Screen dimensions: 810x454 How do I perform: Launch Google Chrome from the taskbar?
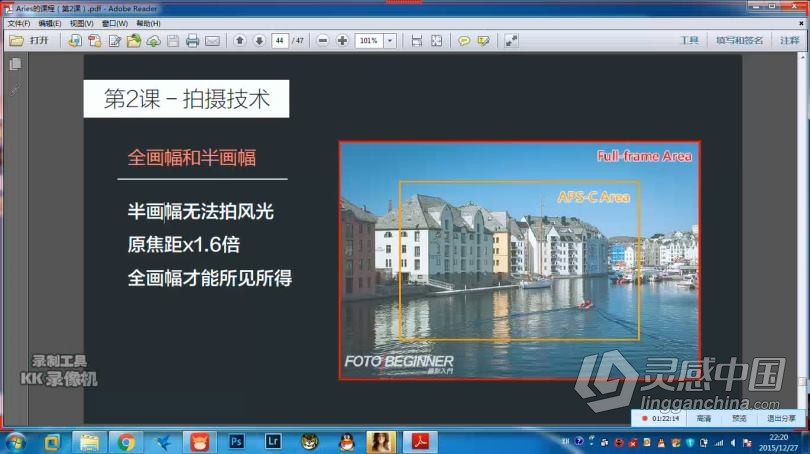(126, 442)
